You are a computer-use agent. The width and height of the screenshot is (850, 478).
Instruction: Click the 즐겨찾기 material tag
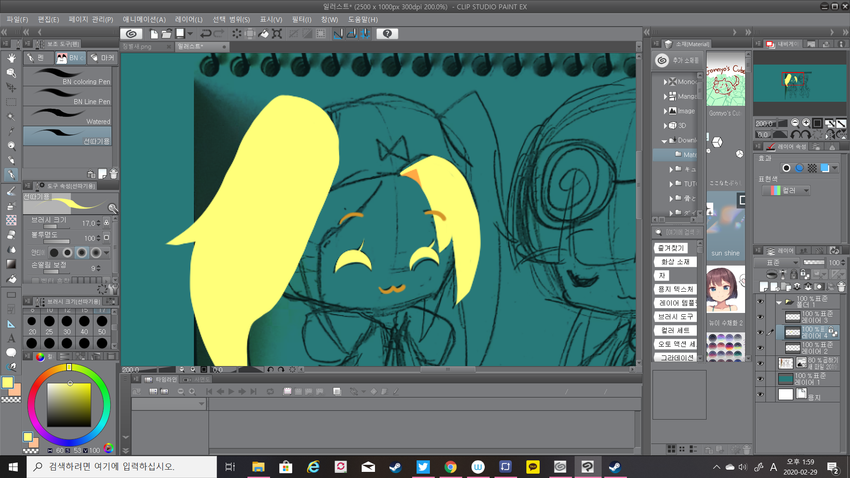pos(671,248)
